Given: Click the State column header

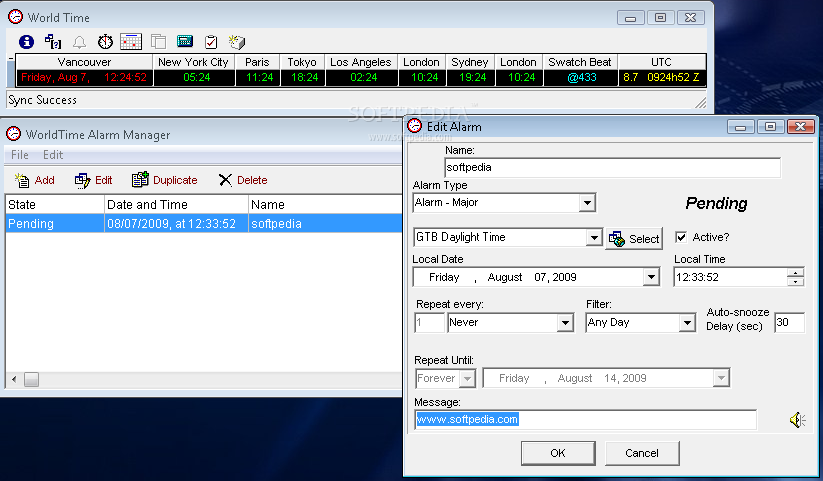Looking at the screenshot, I should [x=55, y=204].
